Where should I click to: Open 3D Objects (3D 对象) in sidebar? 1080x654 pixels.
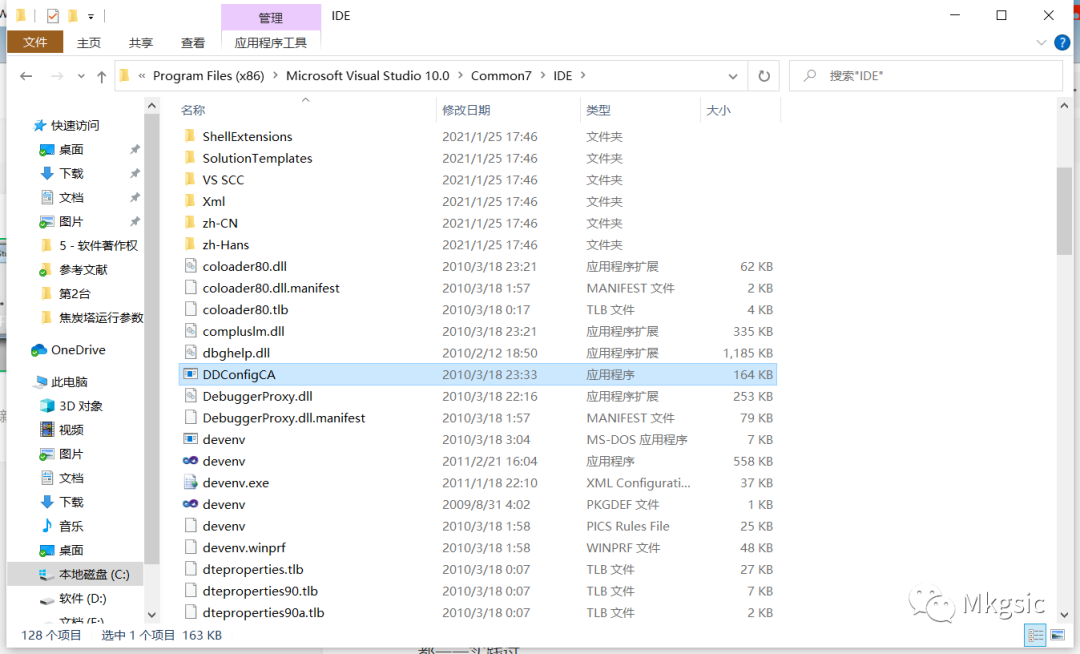[81, 405]
